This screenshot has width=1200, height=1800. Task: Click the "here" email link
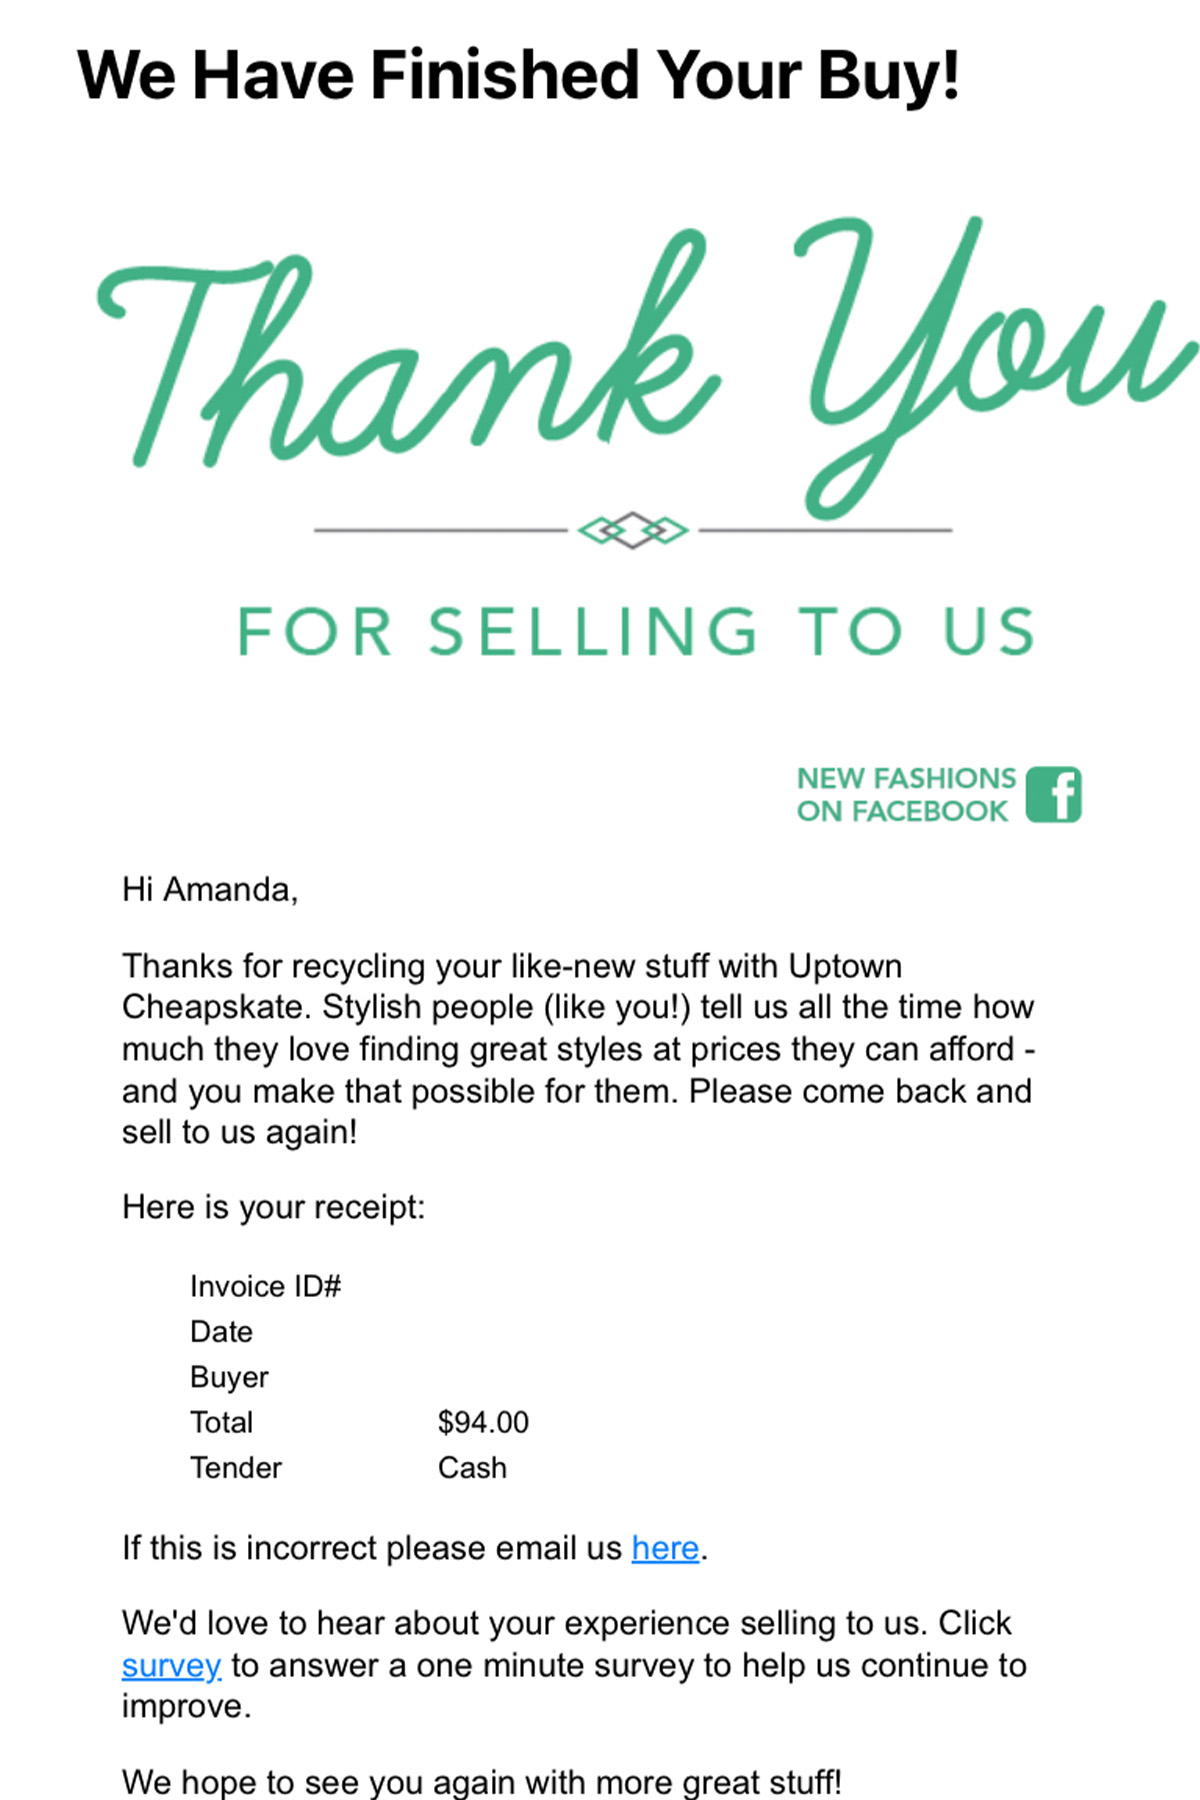665,1548
